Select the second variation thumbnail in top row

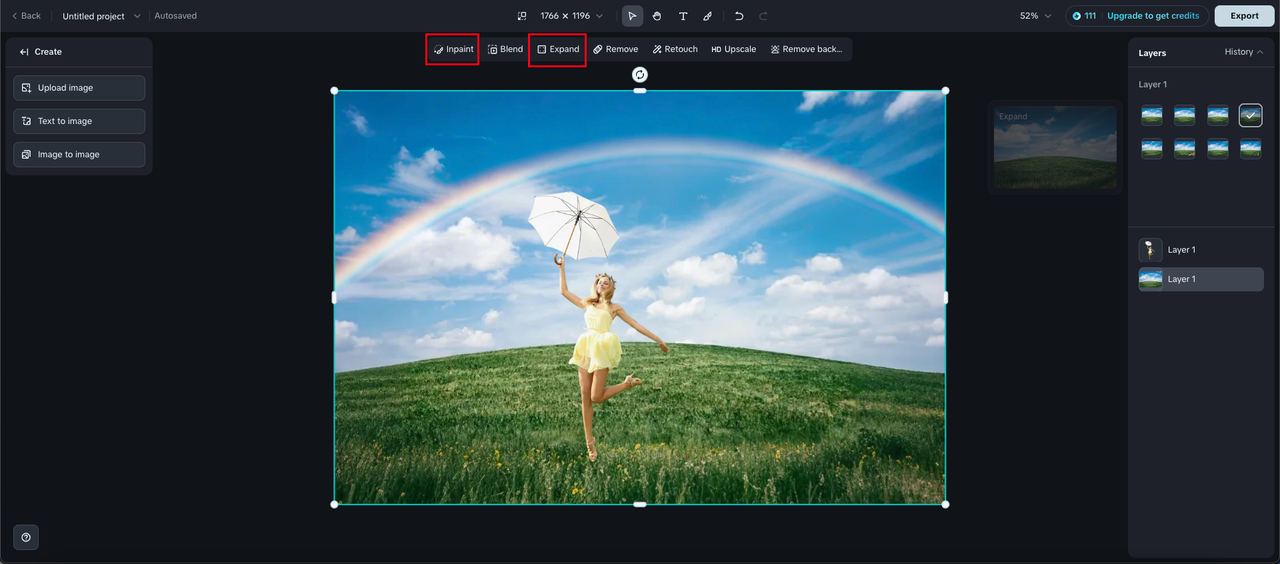pos(1185,116)
